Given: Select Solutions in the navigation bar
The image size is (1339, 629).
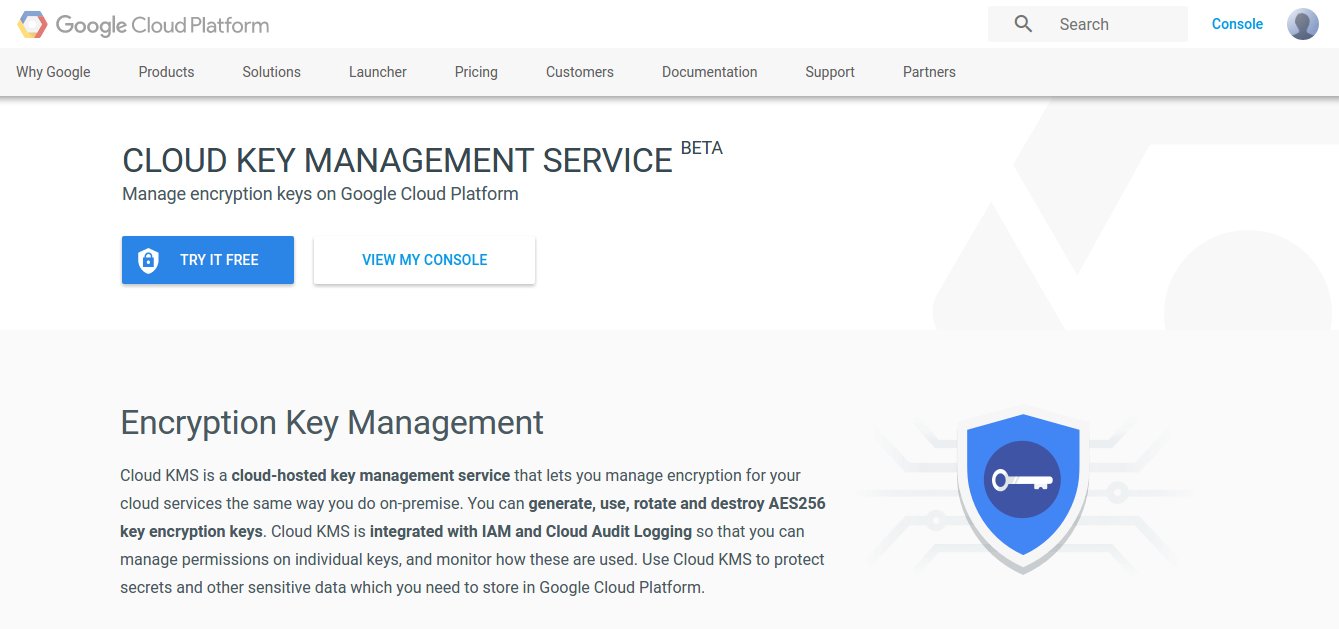Looking at the screenshot, I should 271,72.
